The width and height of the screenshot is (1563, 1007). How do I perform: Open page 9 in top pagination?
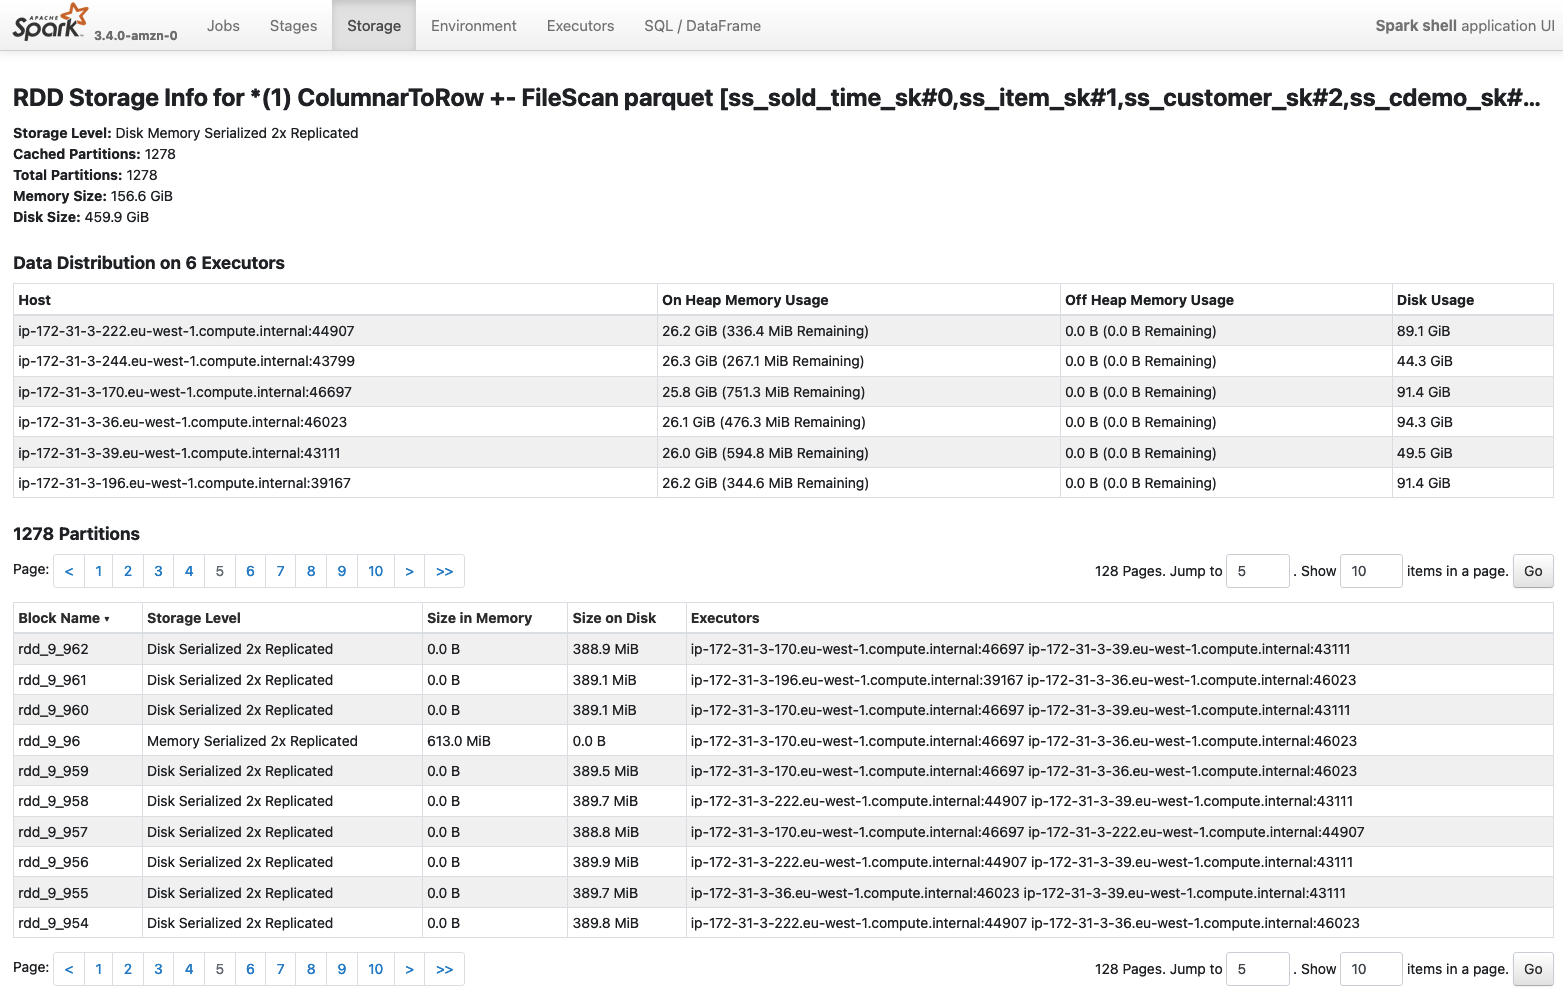click(342, 571)
